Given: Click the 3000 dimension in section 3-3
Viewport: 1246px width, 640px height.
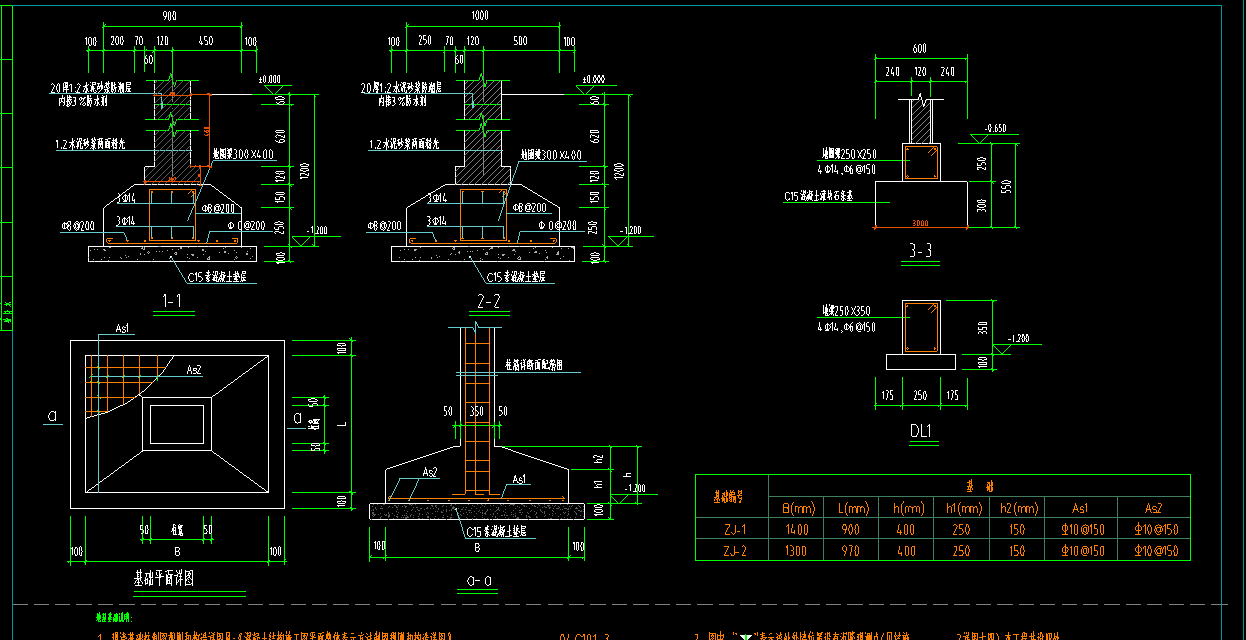Looking at the screenshot, I should click(920, 224).
